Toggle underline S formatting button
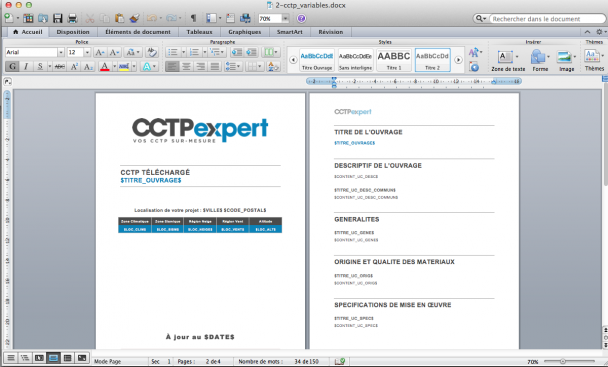The image size is (608, 367). pos(40,66)
